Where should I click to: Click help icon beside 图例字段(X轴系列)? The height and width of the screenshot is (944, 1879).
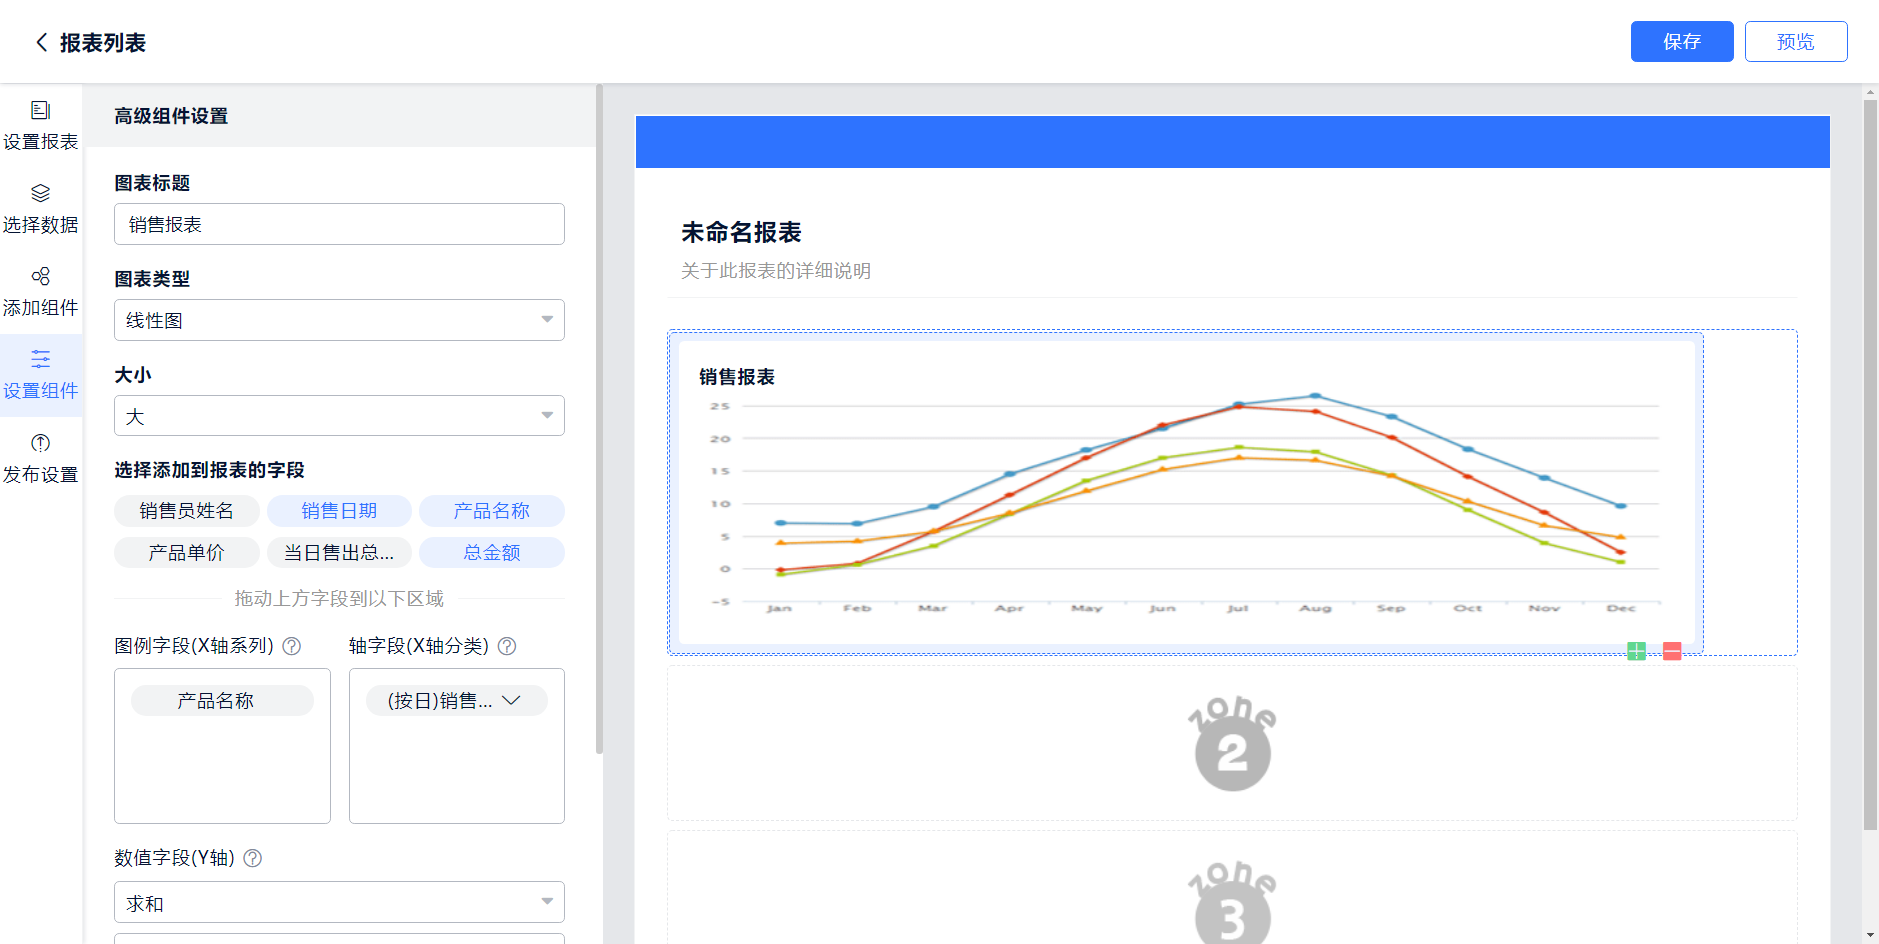[292, 646]
